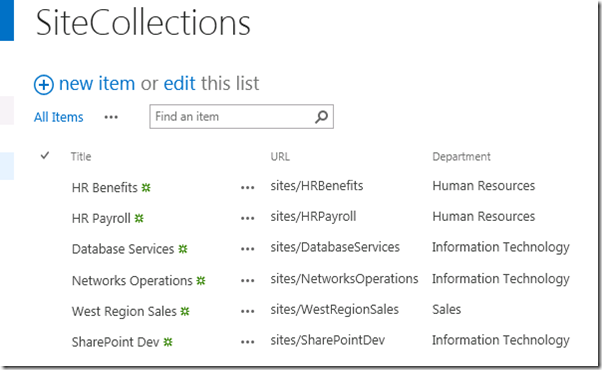Select the sites/HRPayroll URL cell
Viewport: 602px width, 370px height.
click(x=313, y=216)
